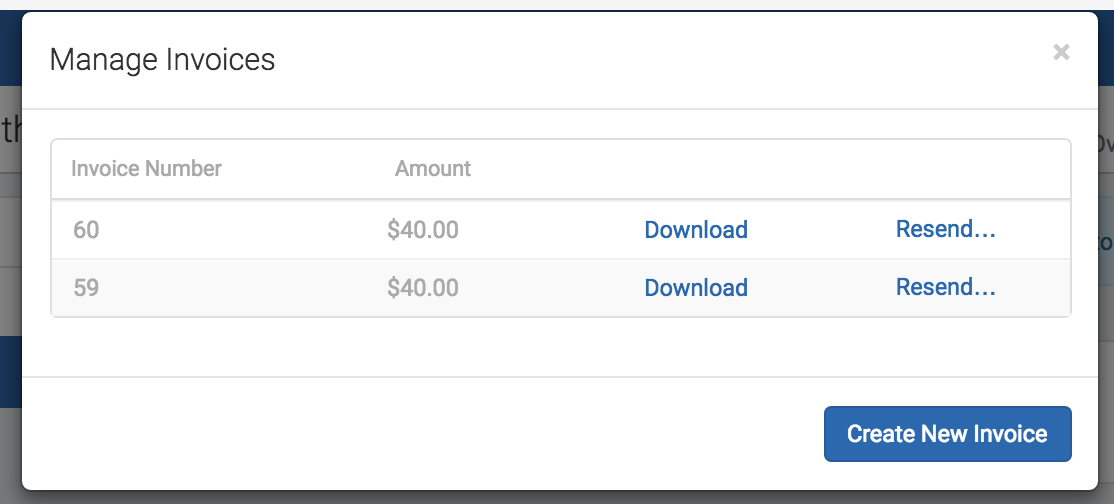
Task: Download invoice number 59
Action: coord(696,287)
